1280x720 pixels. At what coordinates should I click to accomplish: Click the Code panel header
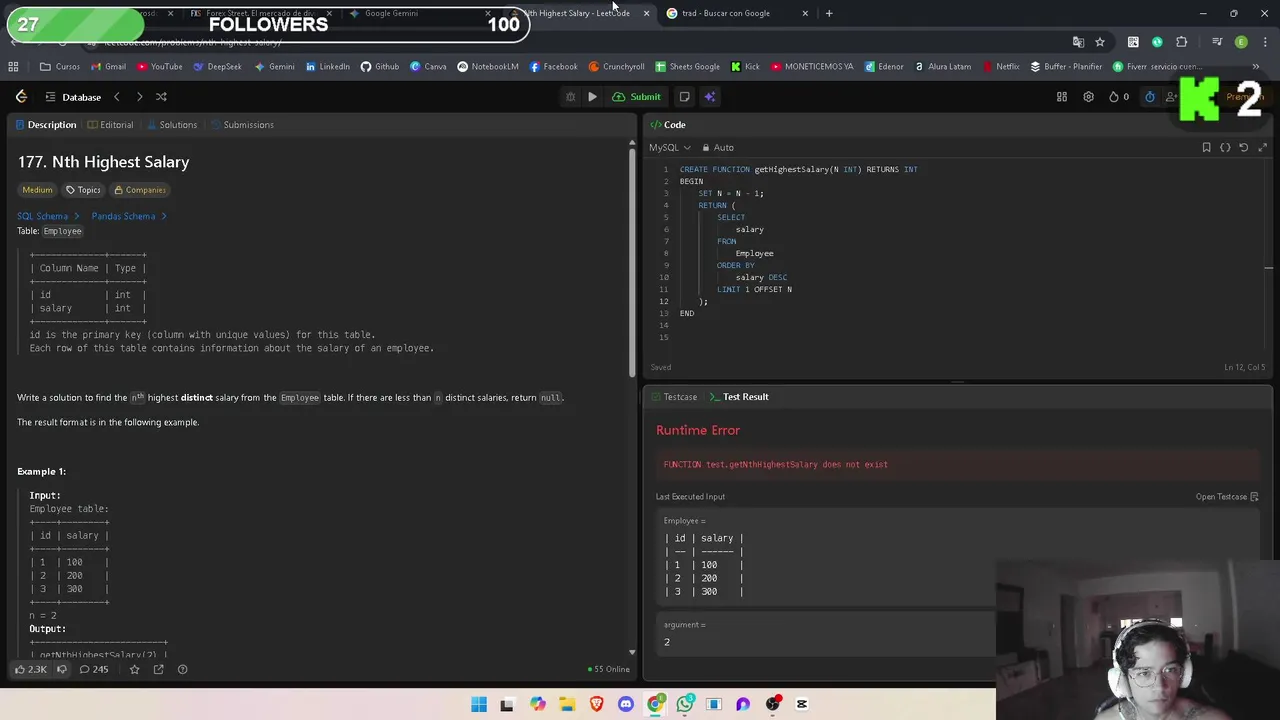pyautogui.click(x=667, y=125)
